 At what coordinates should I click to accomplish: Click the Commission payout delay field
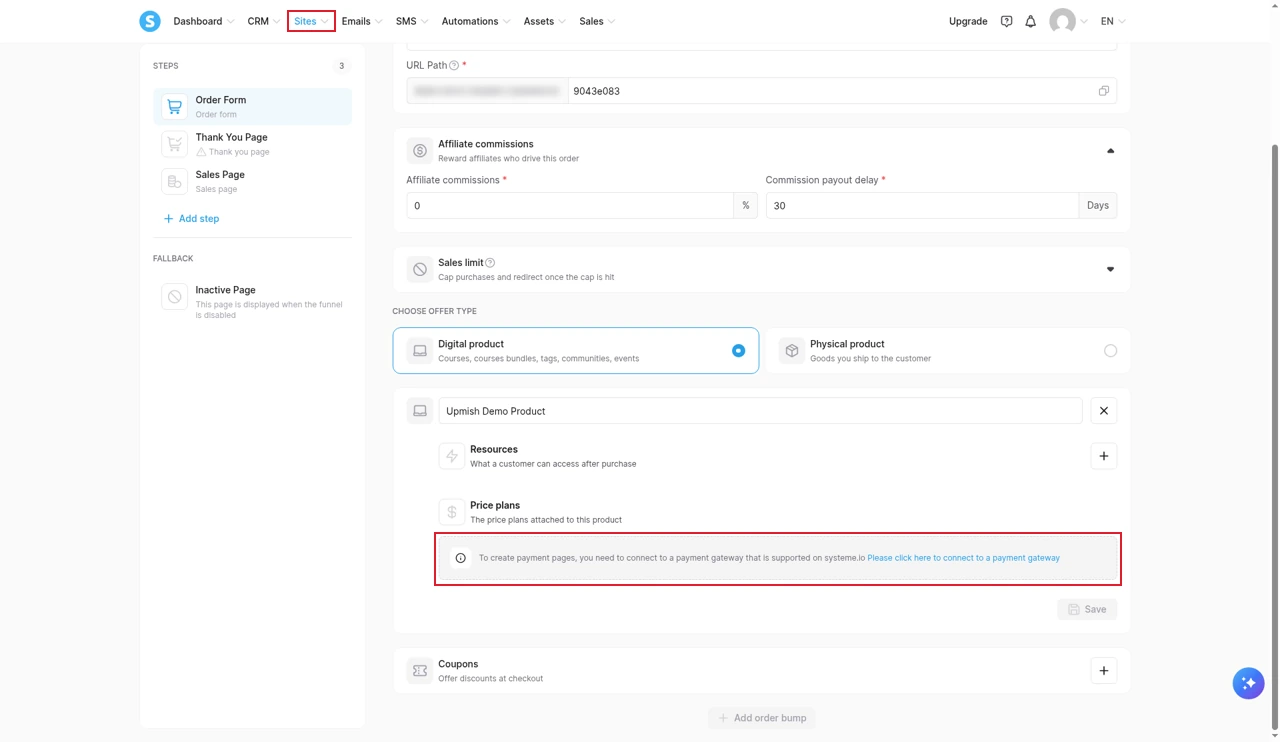pos(922,206)
